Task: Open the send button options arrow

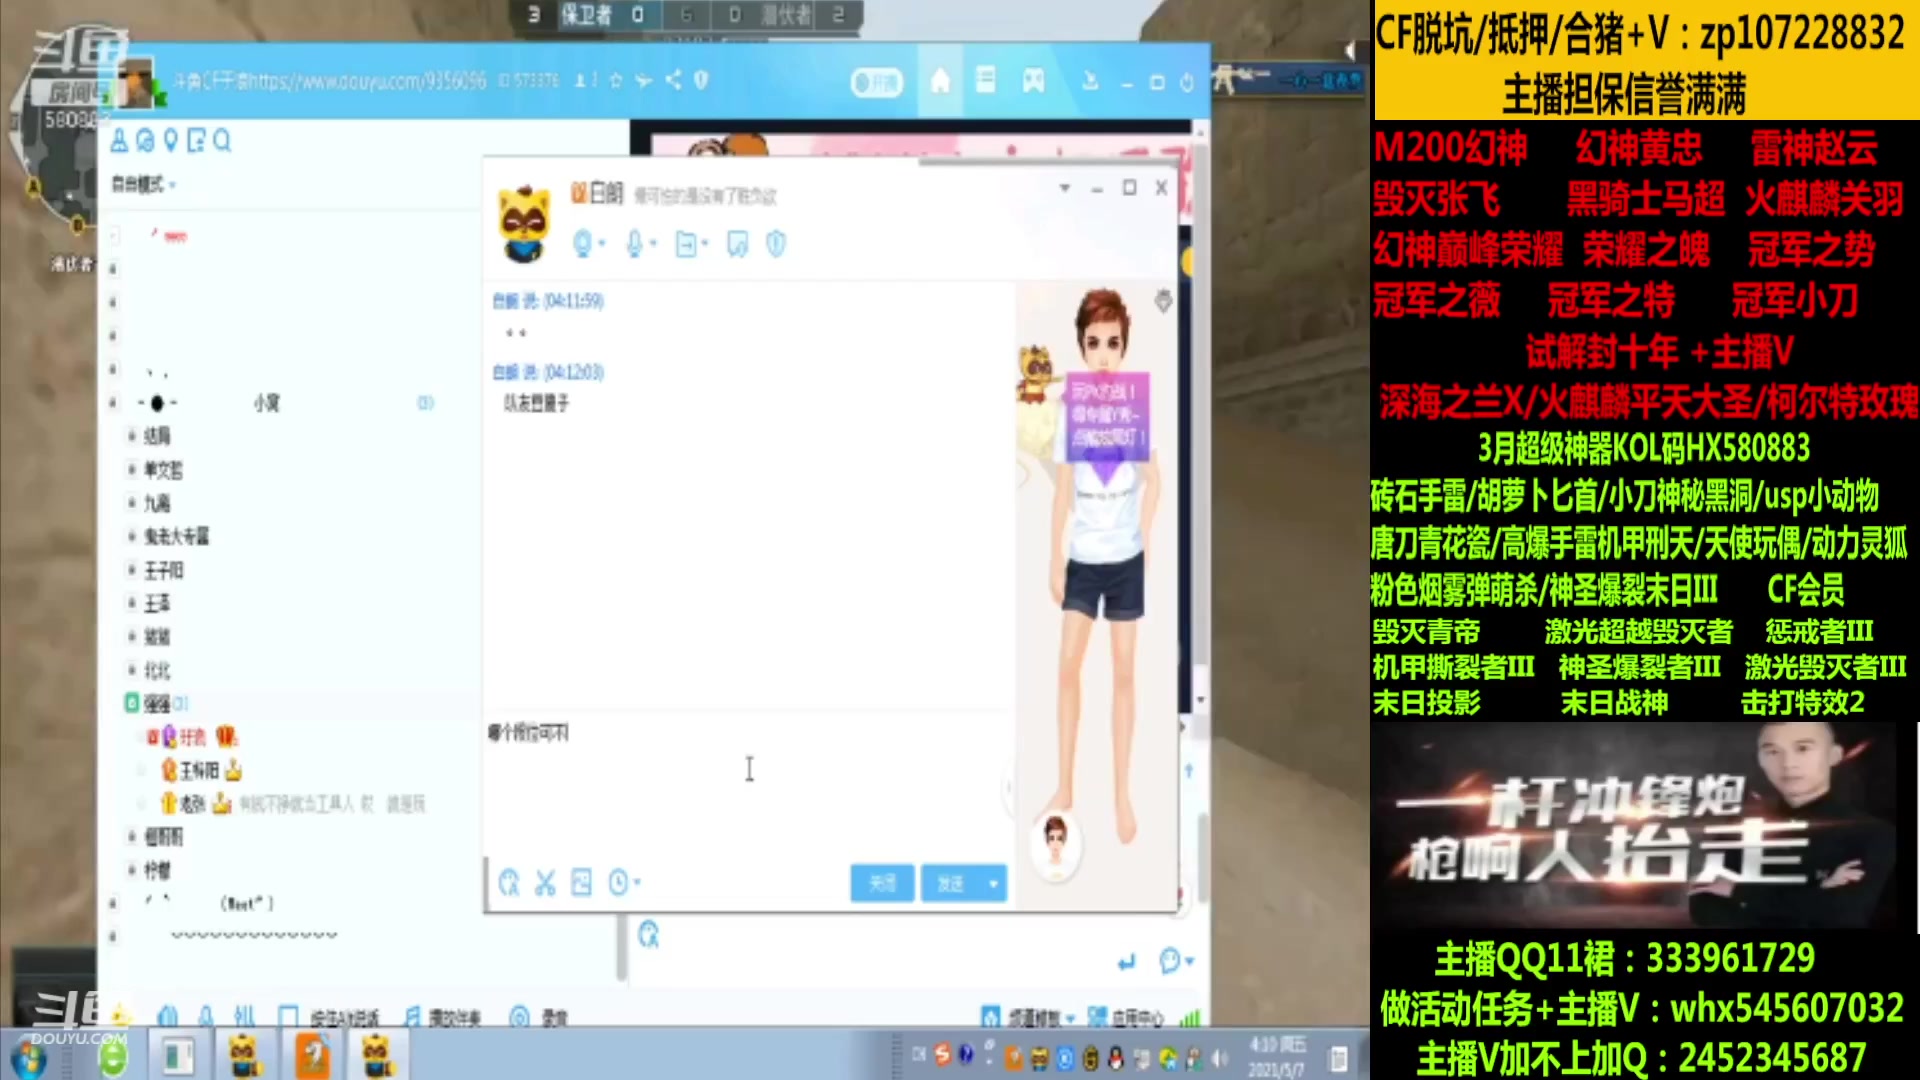Action: (x=994, y=884)
